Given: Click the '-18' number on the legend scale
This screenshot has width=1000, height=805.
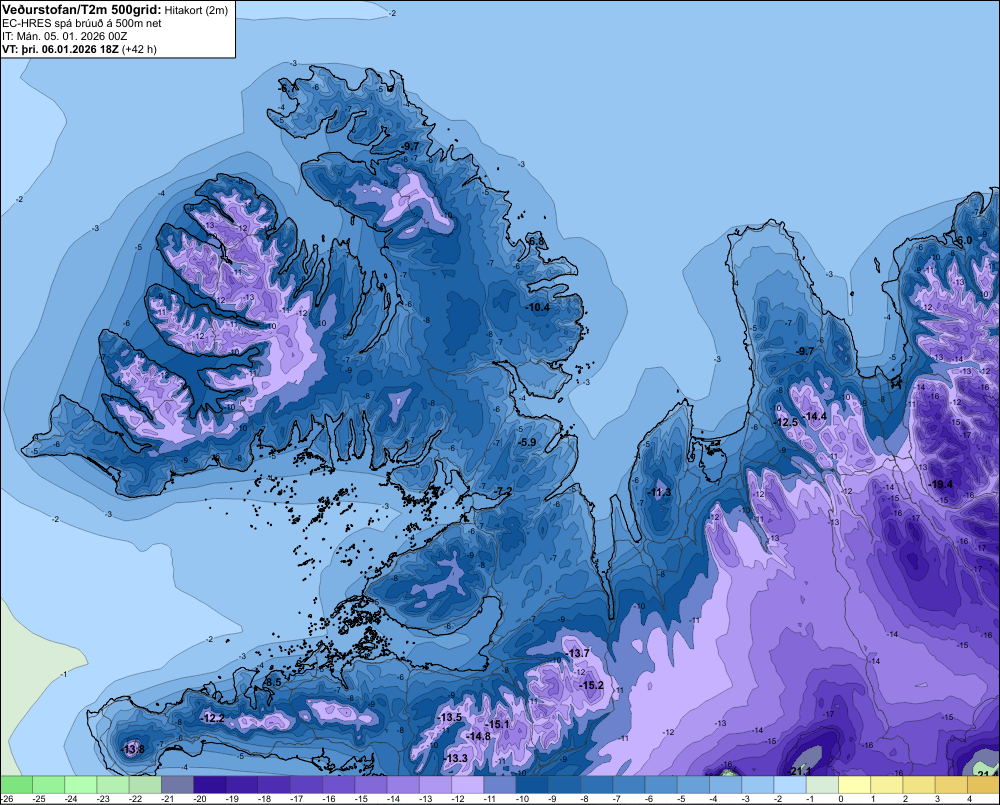Looking at the screenshot, I should tap(264, 799).
